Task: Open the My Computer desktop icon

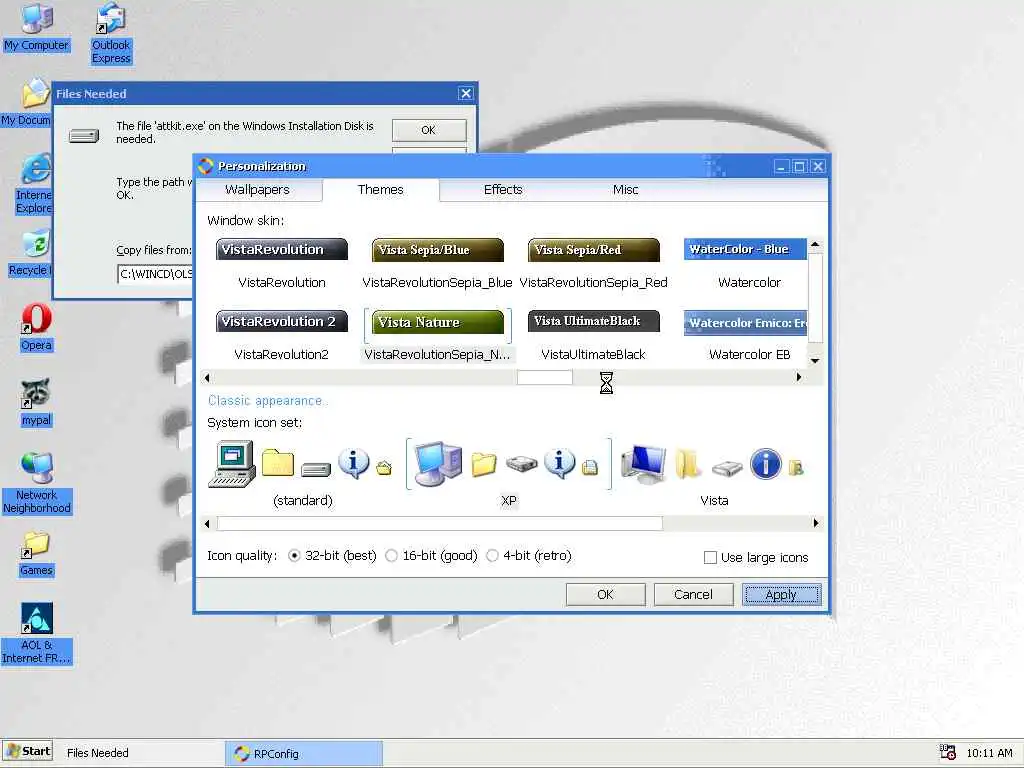Action: 37,26
